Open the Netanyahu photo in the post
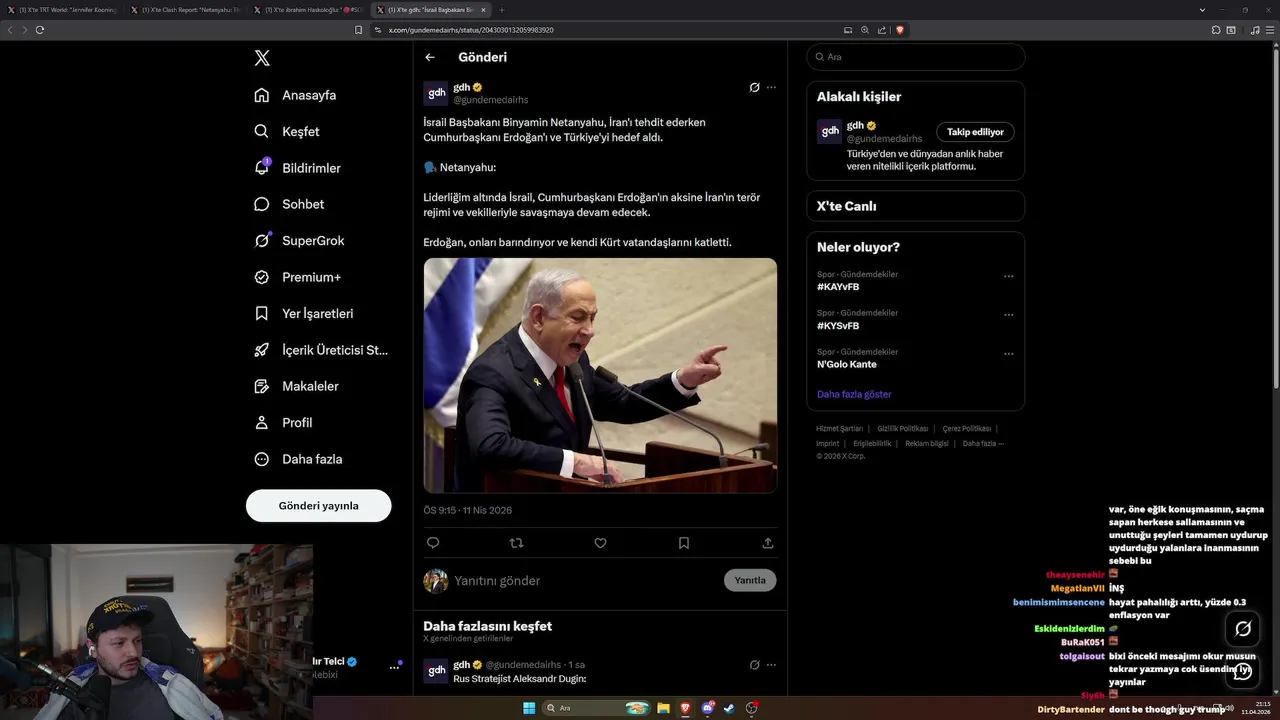1280x720 pixels. coord(600,375)
